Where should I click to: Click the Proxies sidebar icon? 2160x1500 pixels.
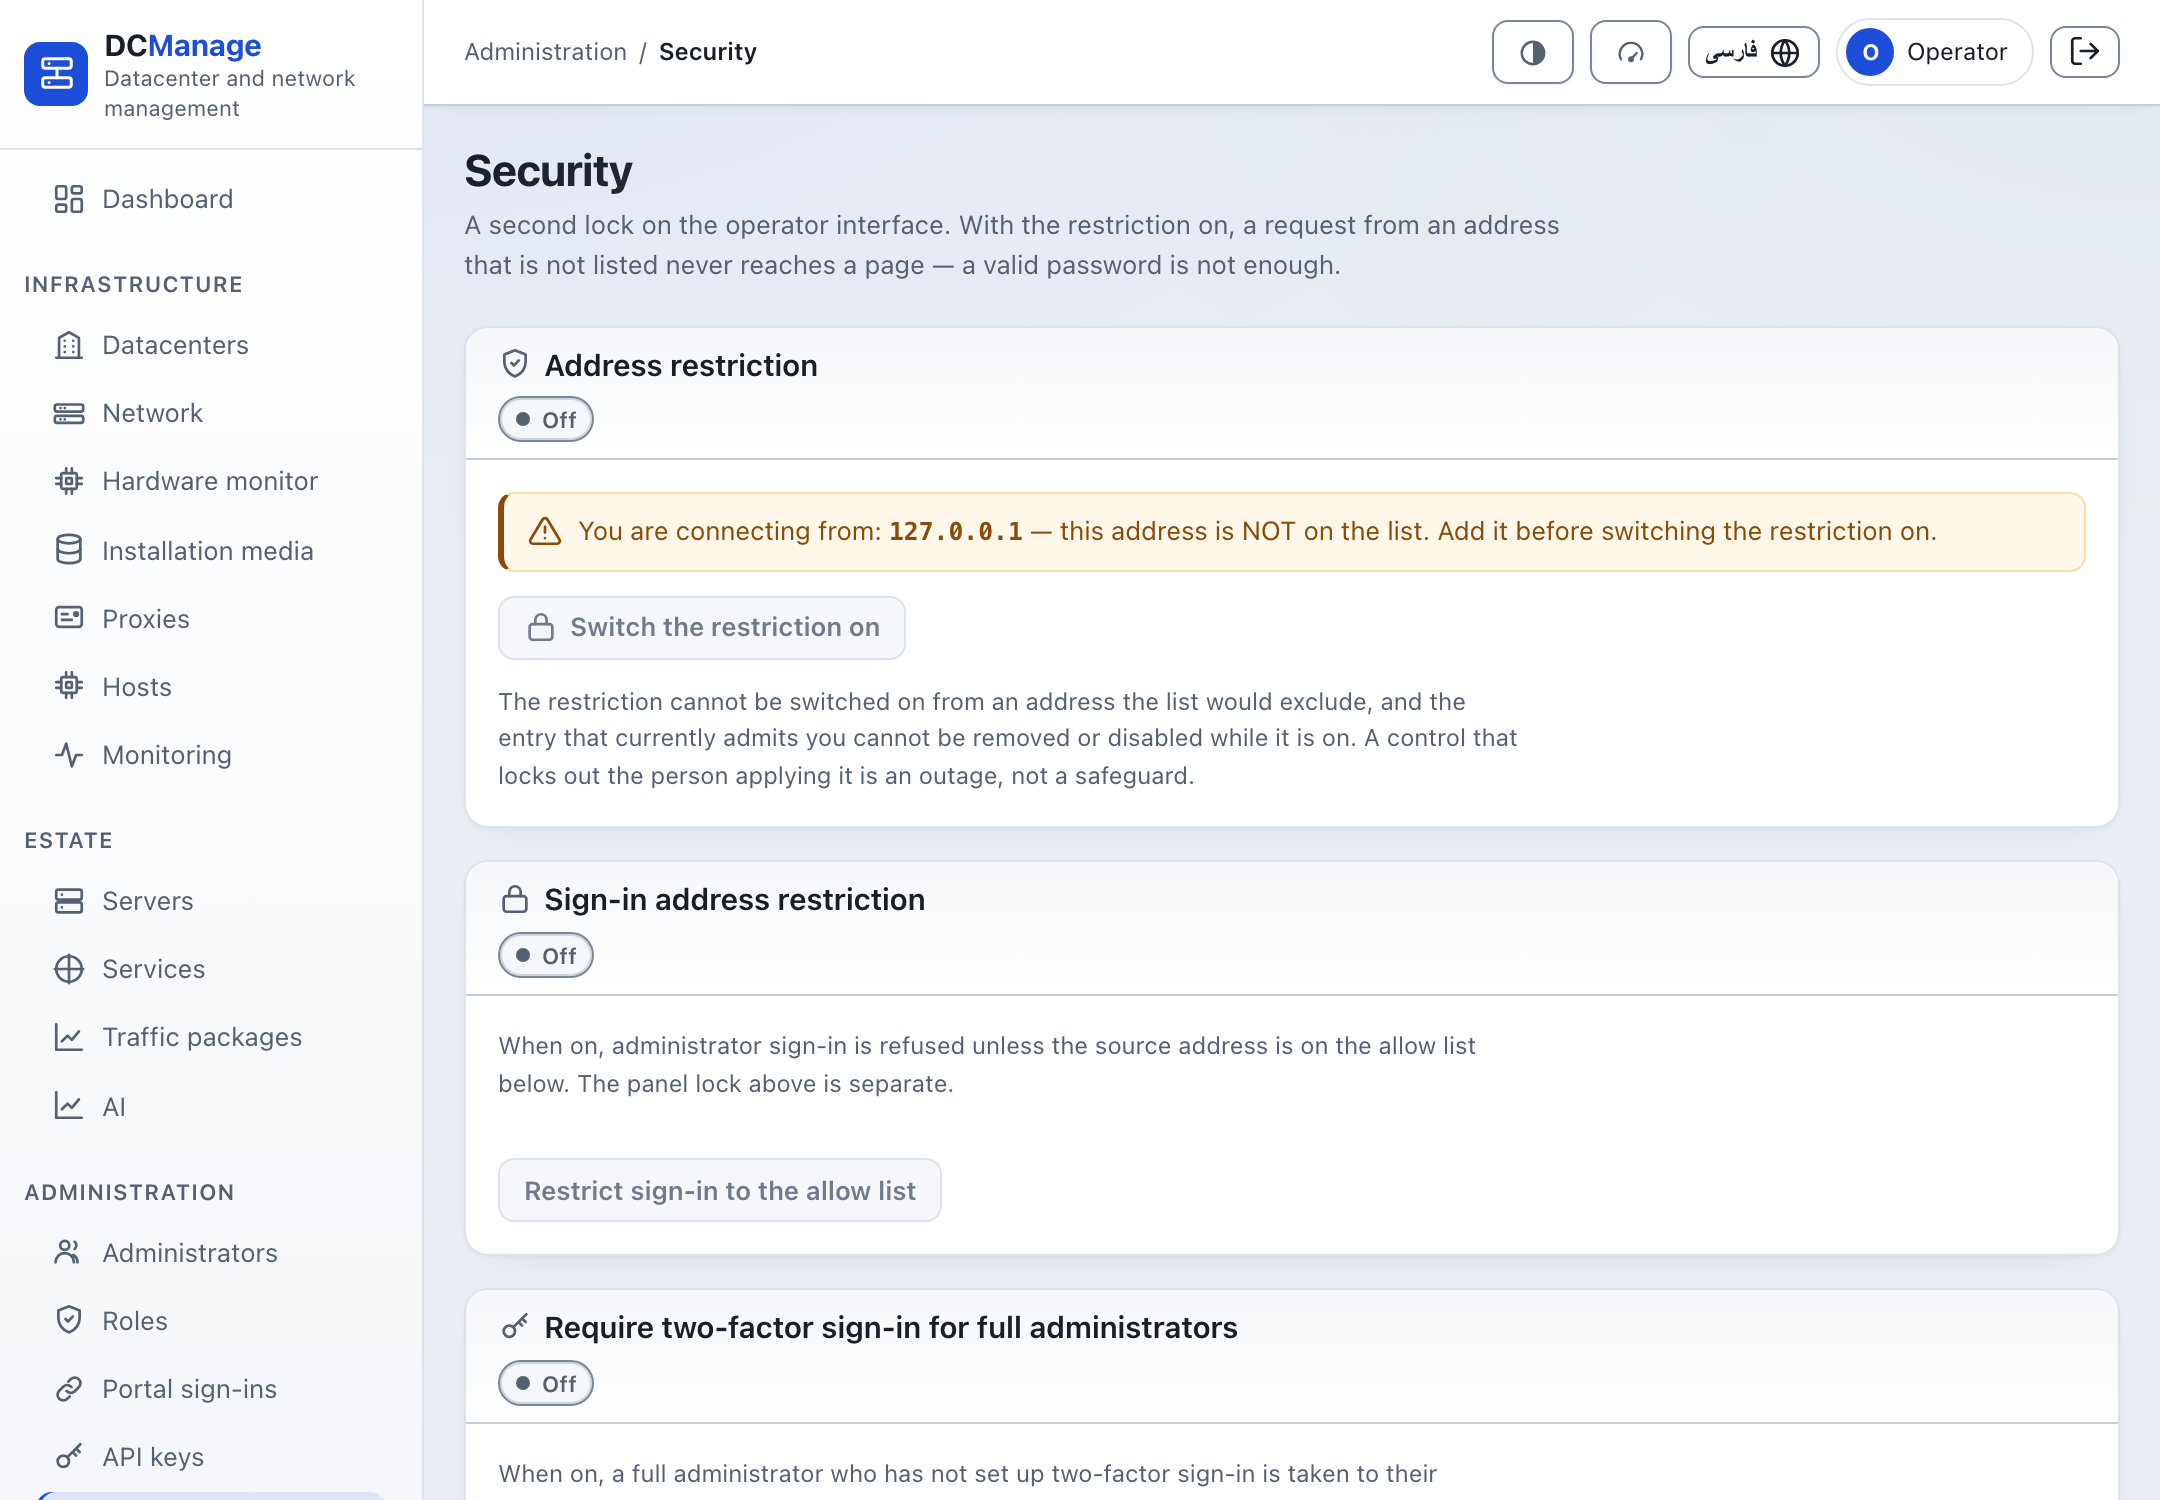[69, 618]
